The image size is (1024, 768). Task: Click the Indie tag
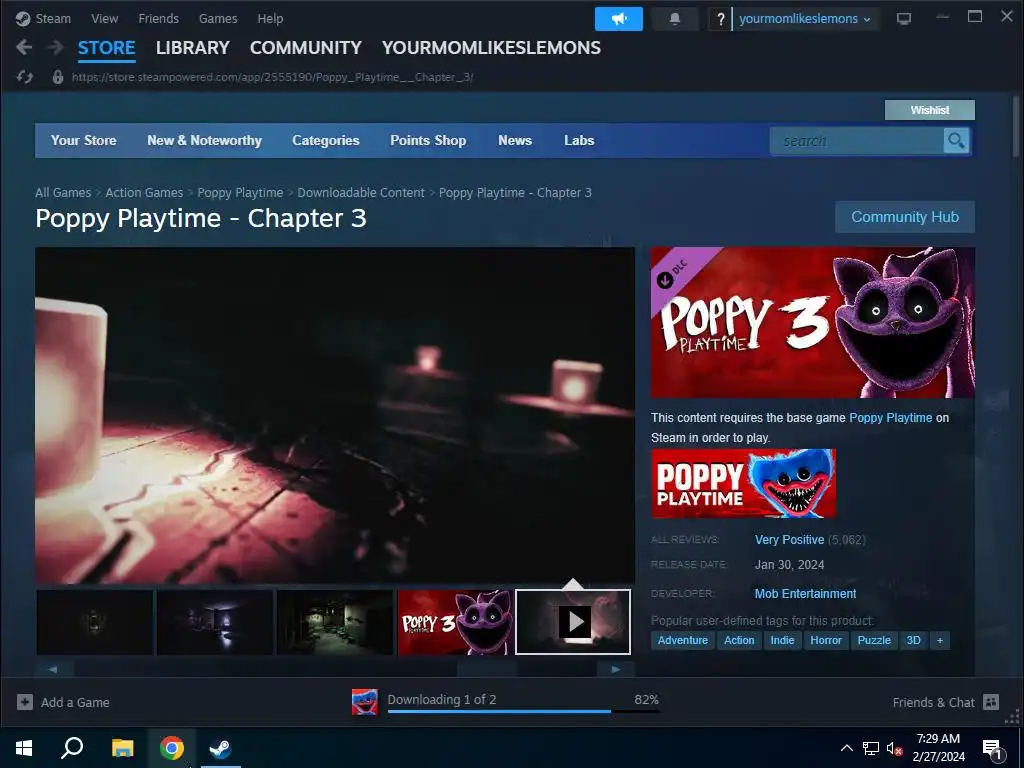(782, 640)
